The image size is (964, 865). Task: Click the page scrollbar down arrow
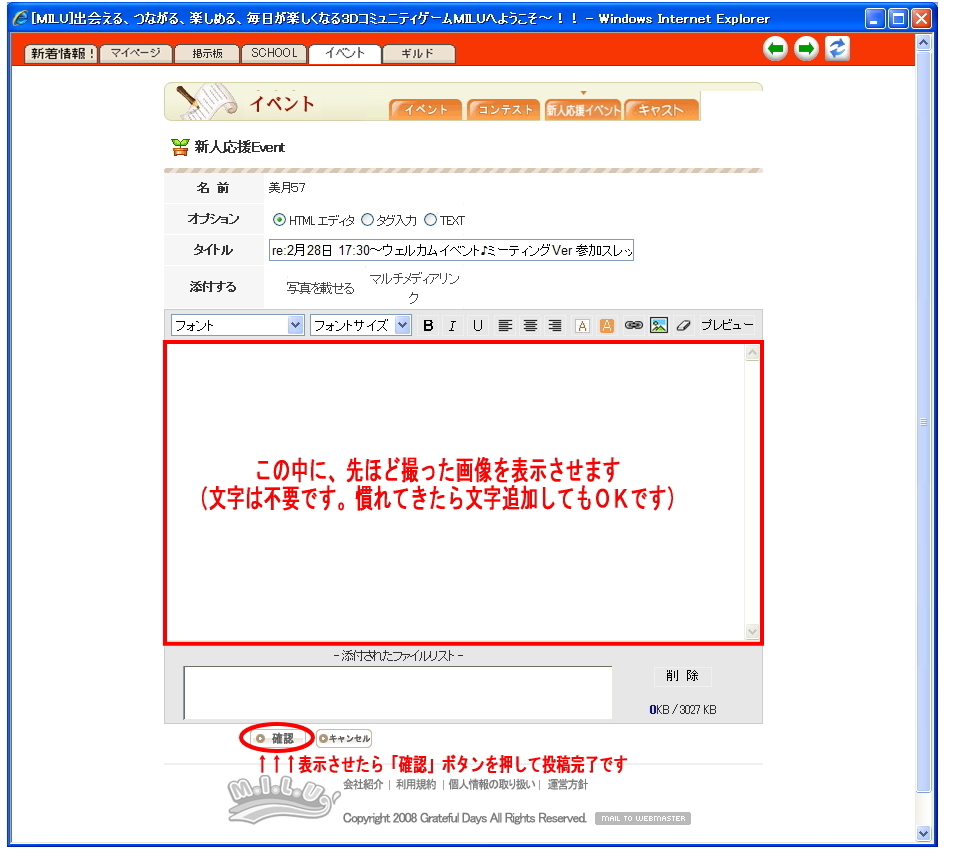(923, 834)
